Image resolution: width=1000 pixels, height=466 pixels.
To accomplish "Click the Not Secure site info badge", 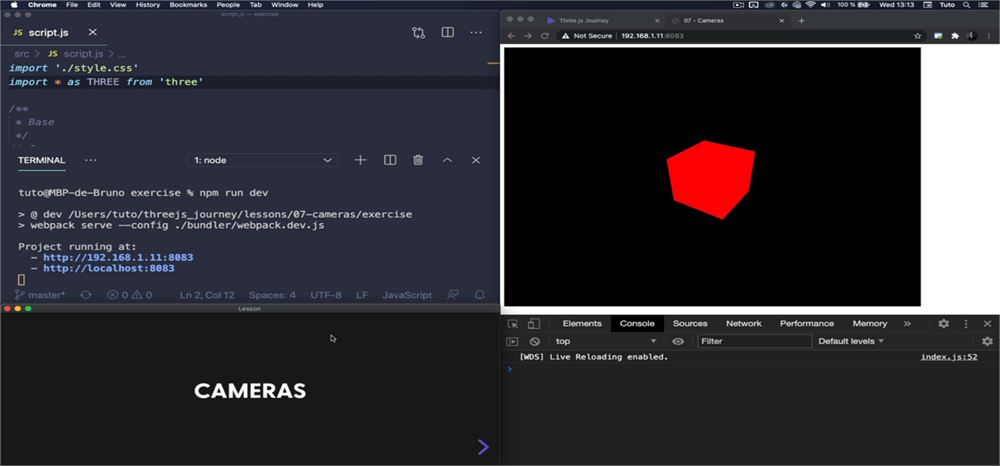I will (x=587, y=36).
